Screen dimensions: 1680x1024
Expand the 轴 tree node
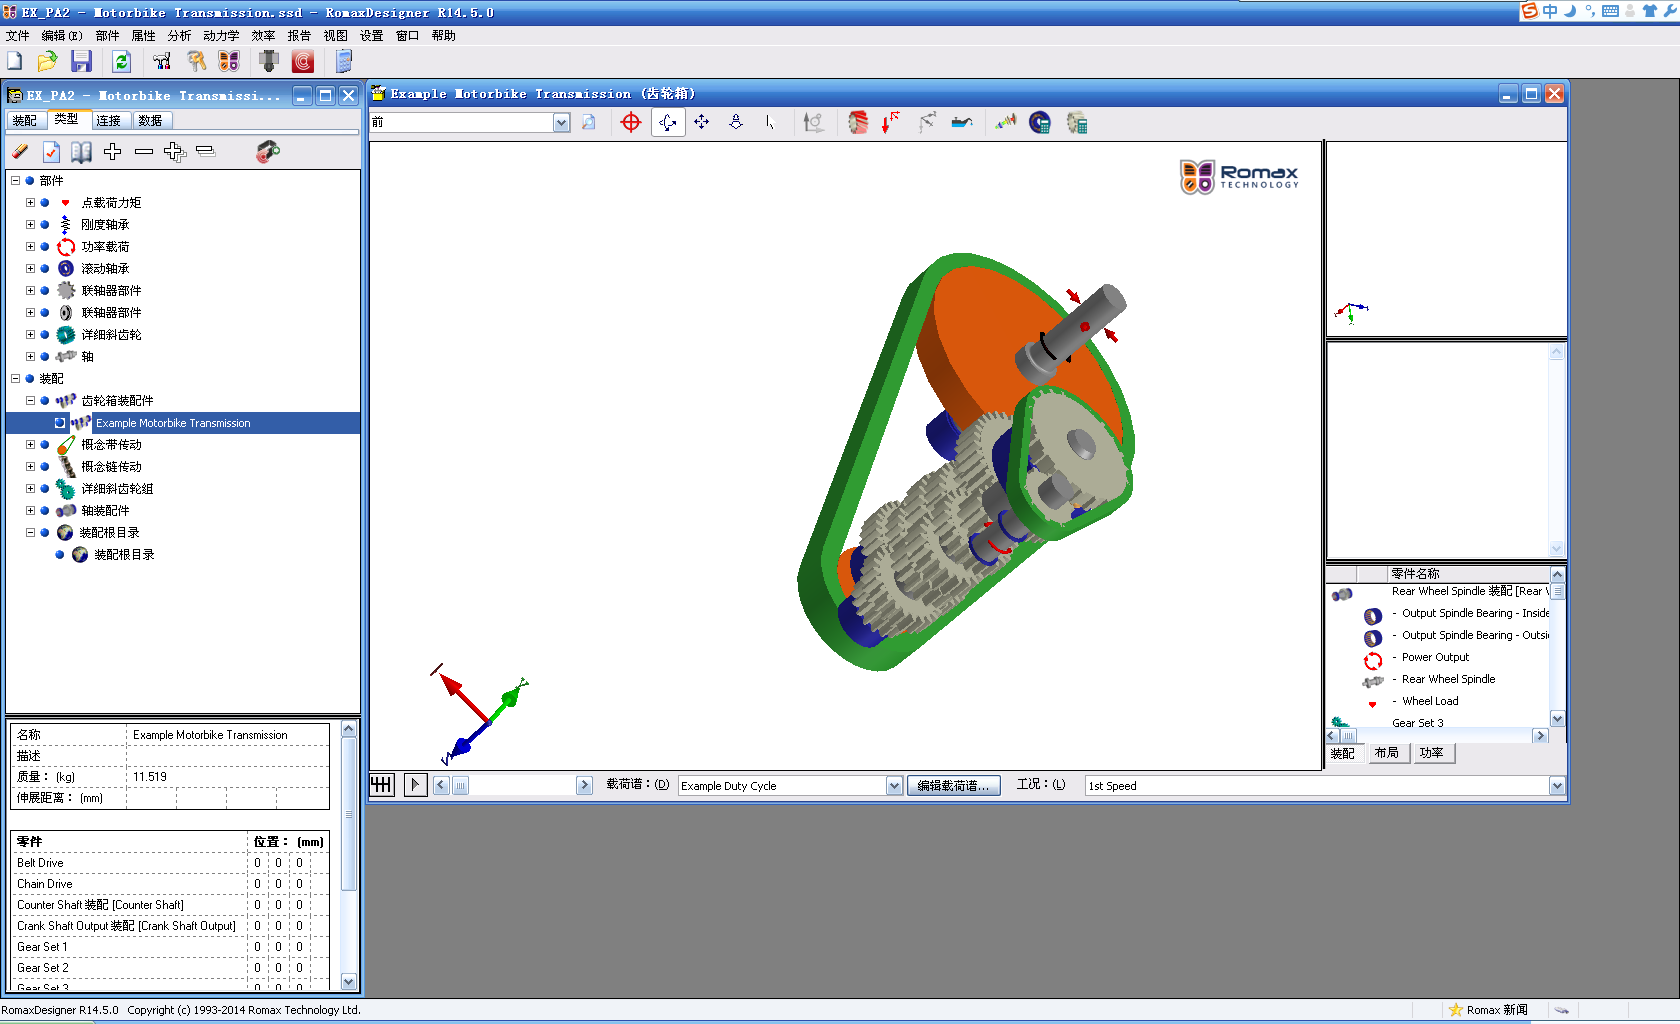pyautogui.click(x=30, y=357)
